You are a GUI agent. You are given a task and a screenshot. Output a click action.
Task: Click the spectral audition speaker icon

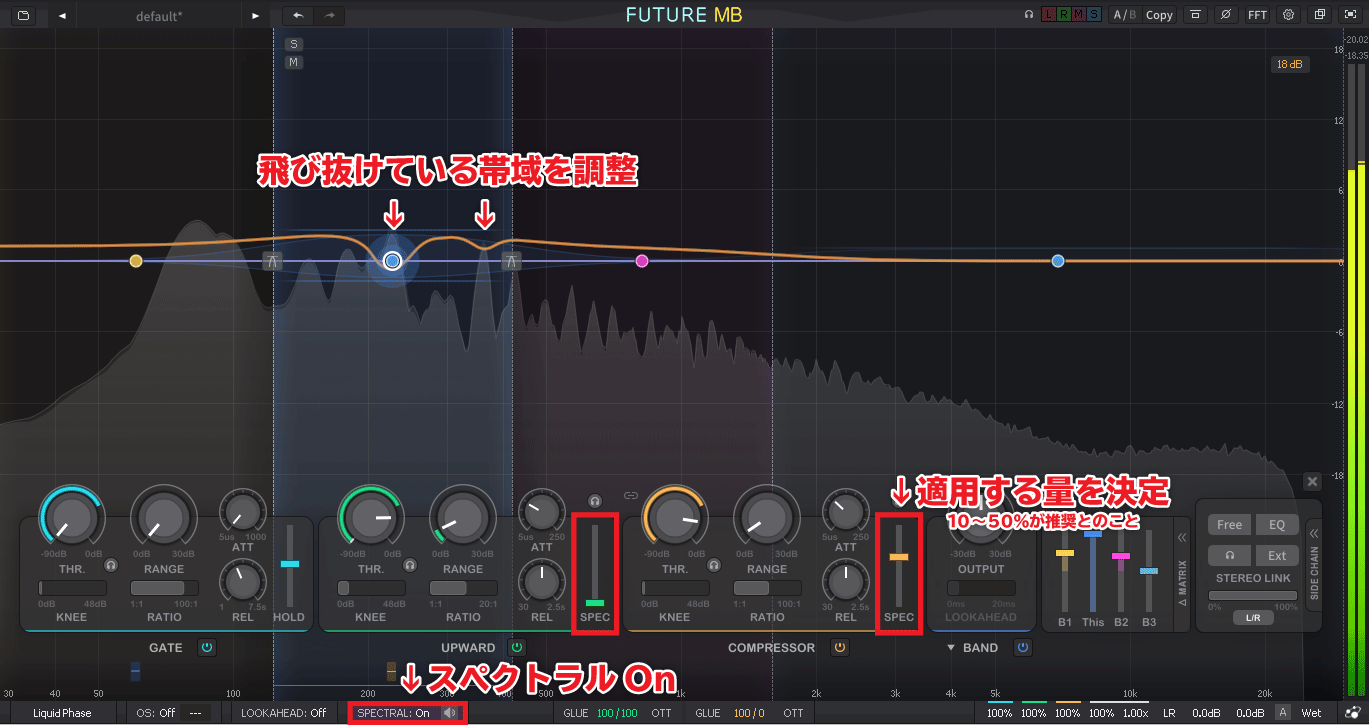click(x=451, y=713)
